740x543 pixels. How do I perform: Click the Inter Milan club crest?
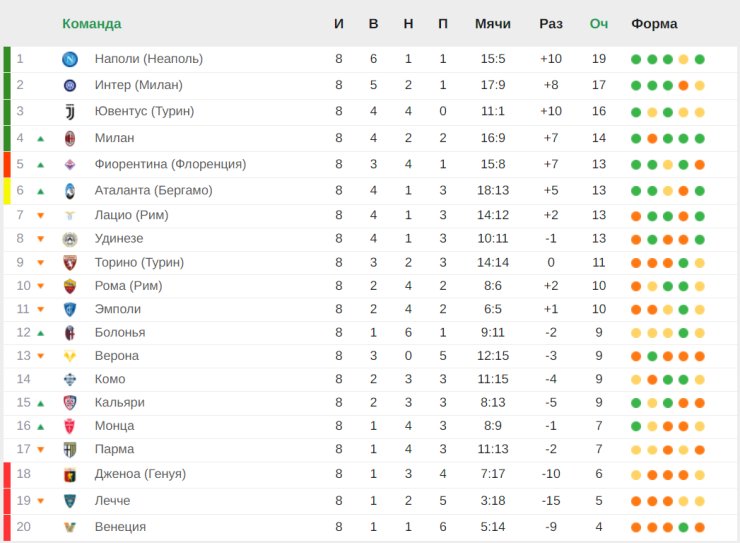coord(70,85)
